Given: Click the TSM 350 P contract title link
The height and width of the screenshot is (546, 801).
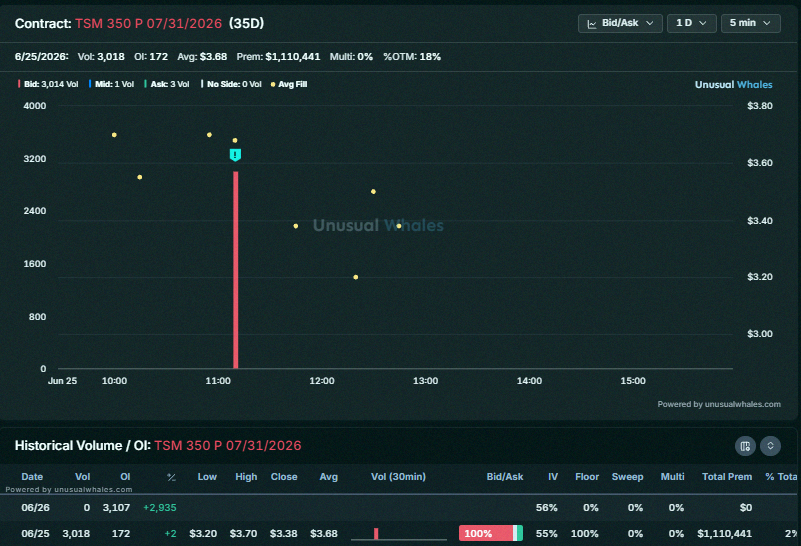Looking at the screenshot, I should (x=149, y=23).
